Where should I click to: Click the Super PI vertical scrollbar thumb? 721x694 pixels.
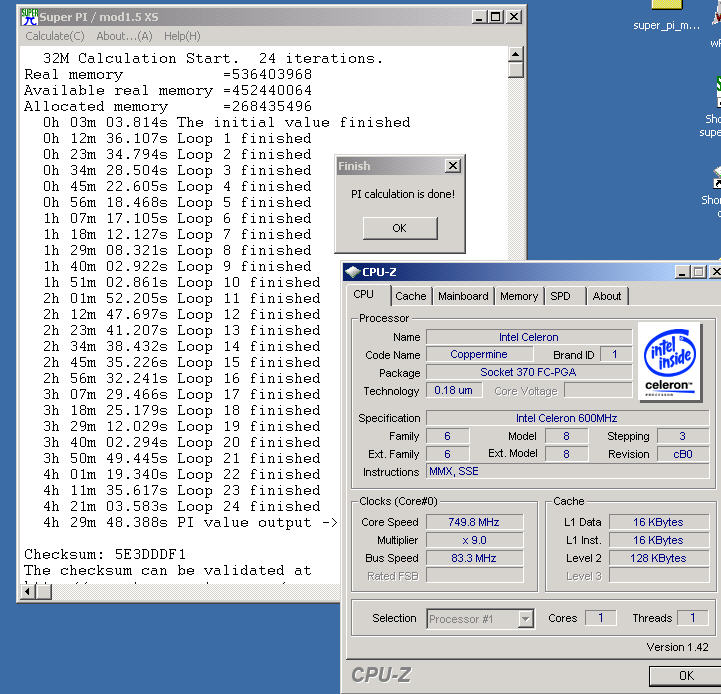coord(516,70)
